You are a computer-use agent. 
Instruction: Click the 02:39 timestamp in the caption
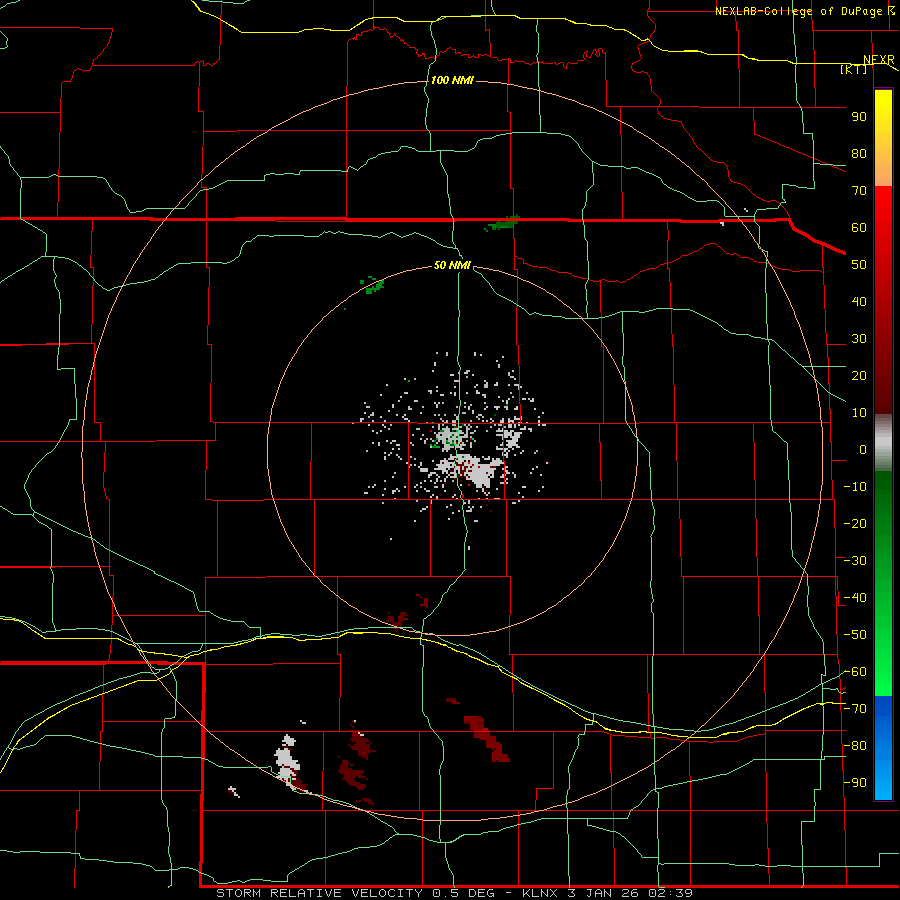tap(670, 893)
